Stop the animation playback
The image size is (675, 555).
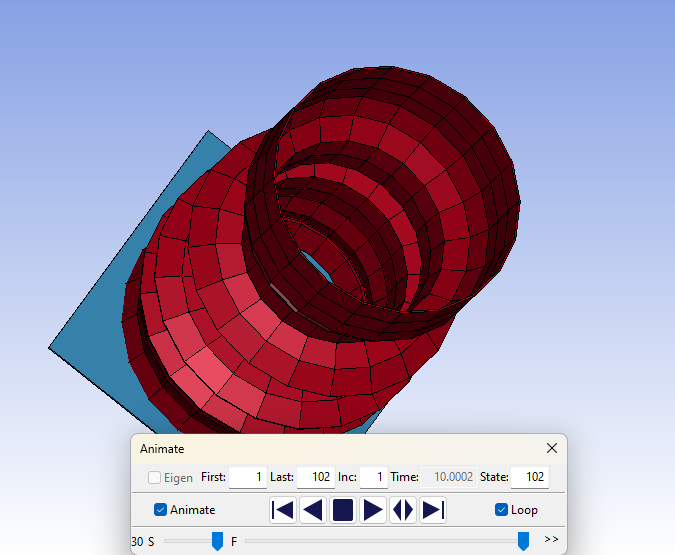point(343,510)
